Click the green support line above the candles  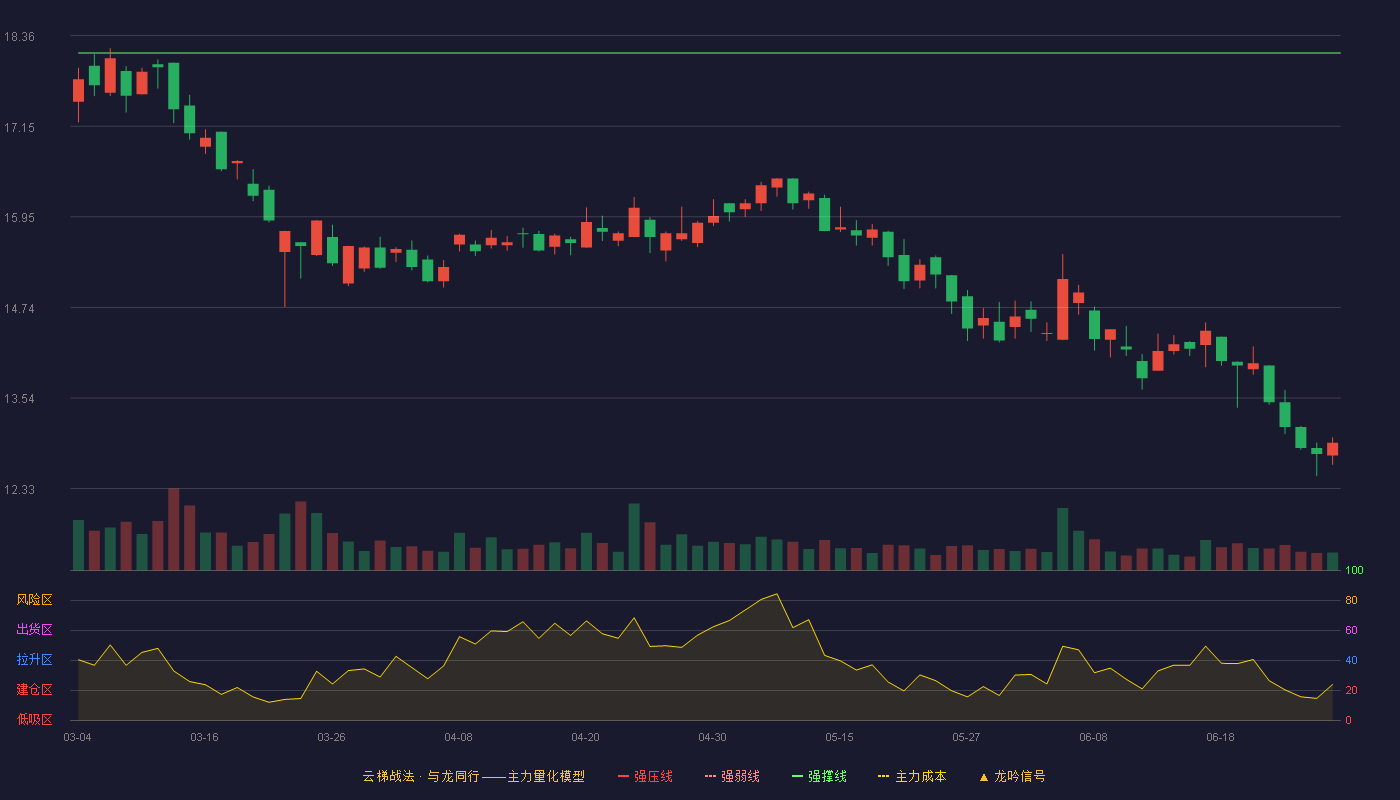(x=708, y=53)
